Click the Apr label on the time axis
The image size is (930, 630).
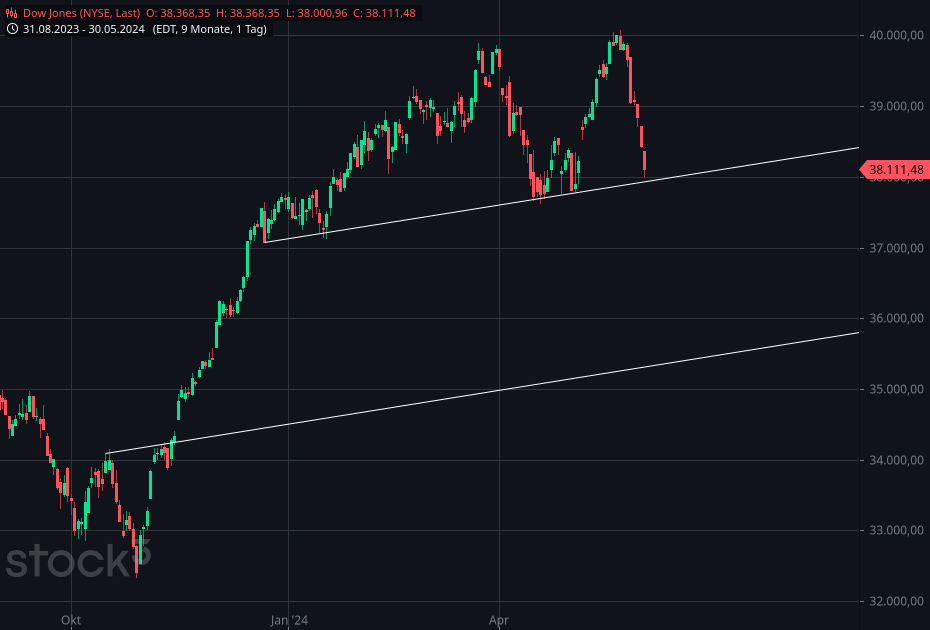[x=499, y=620]
